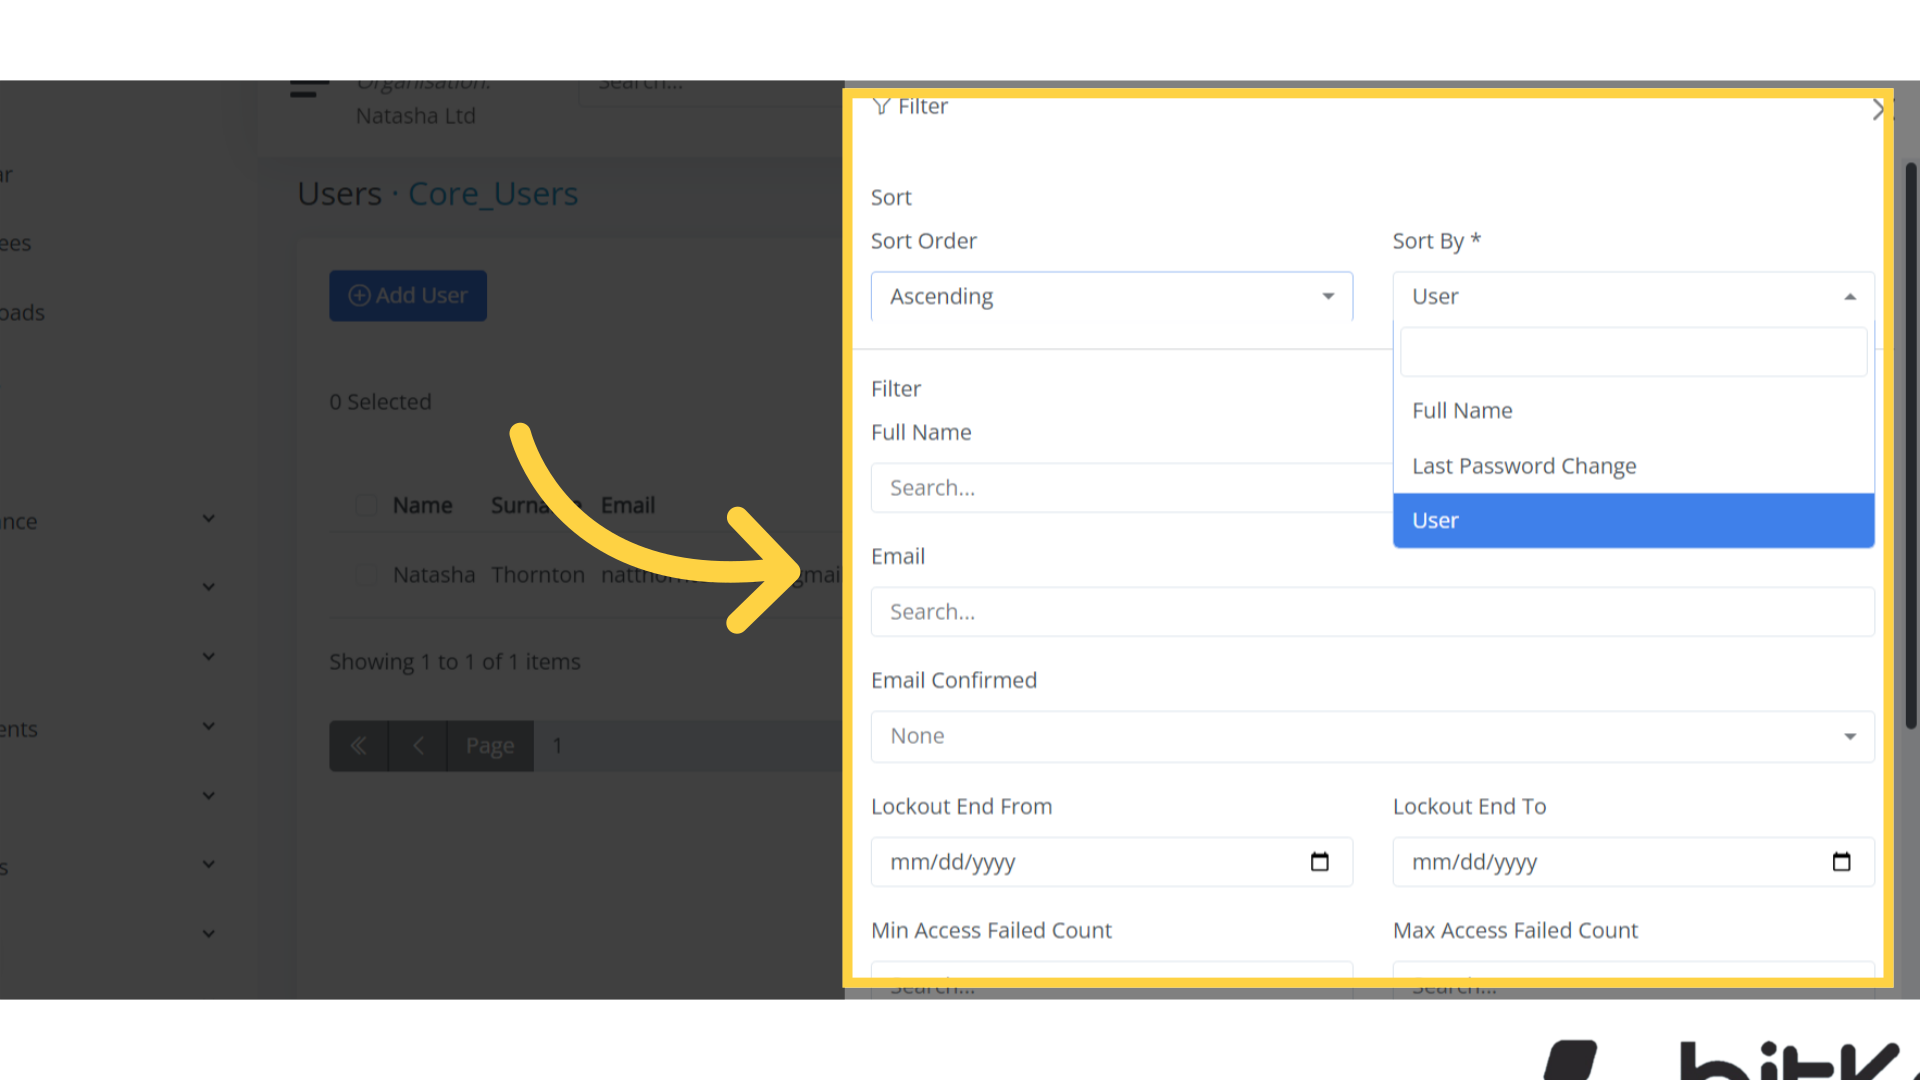Tick the select-all checkbox in table header

coord(366,505)
